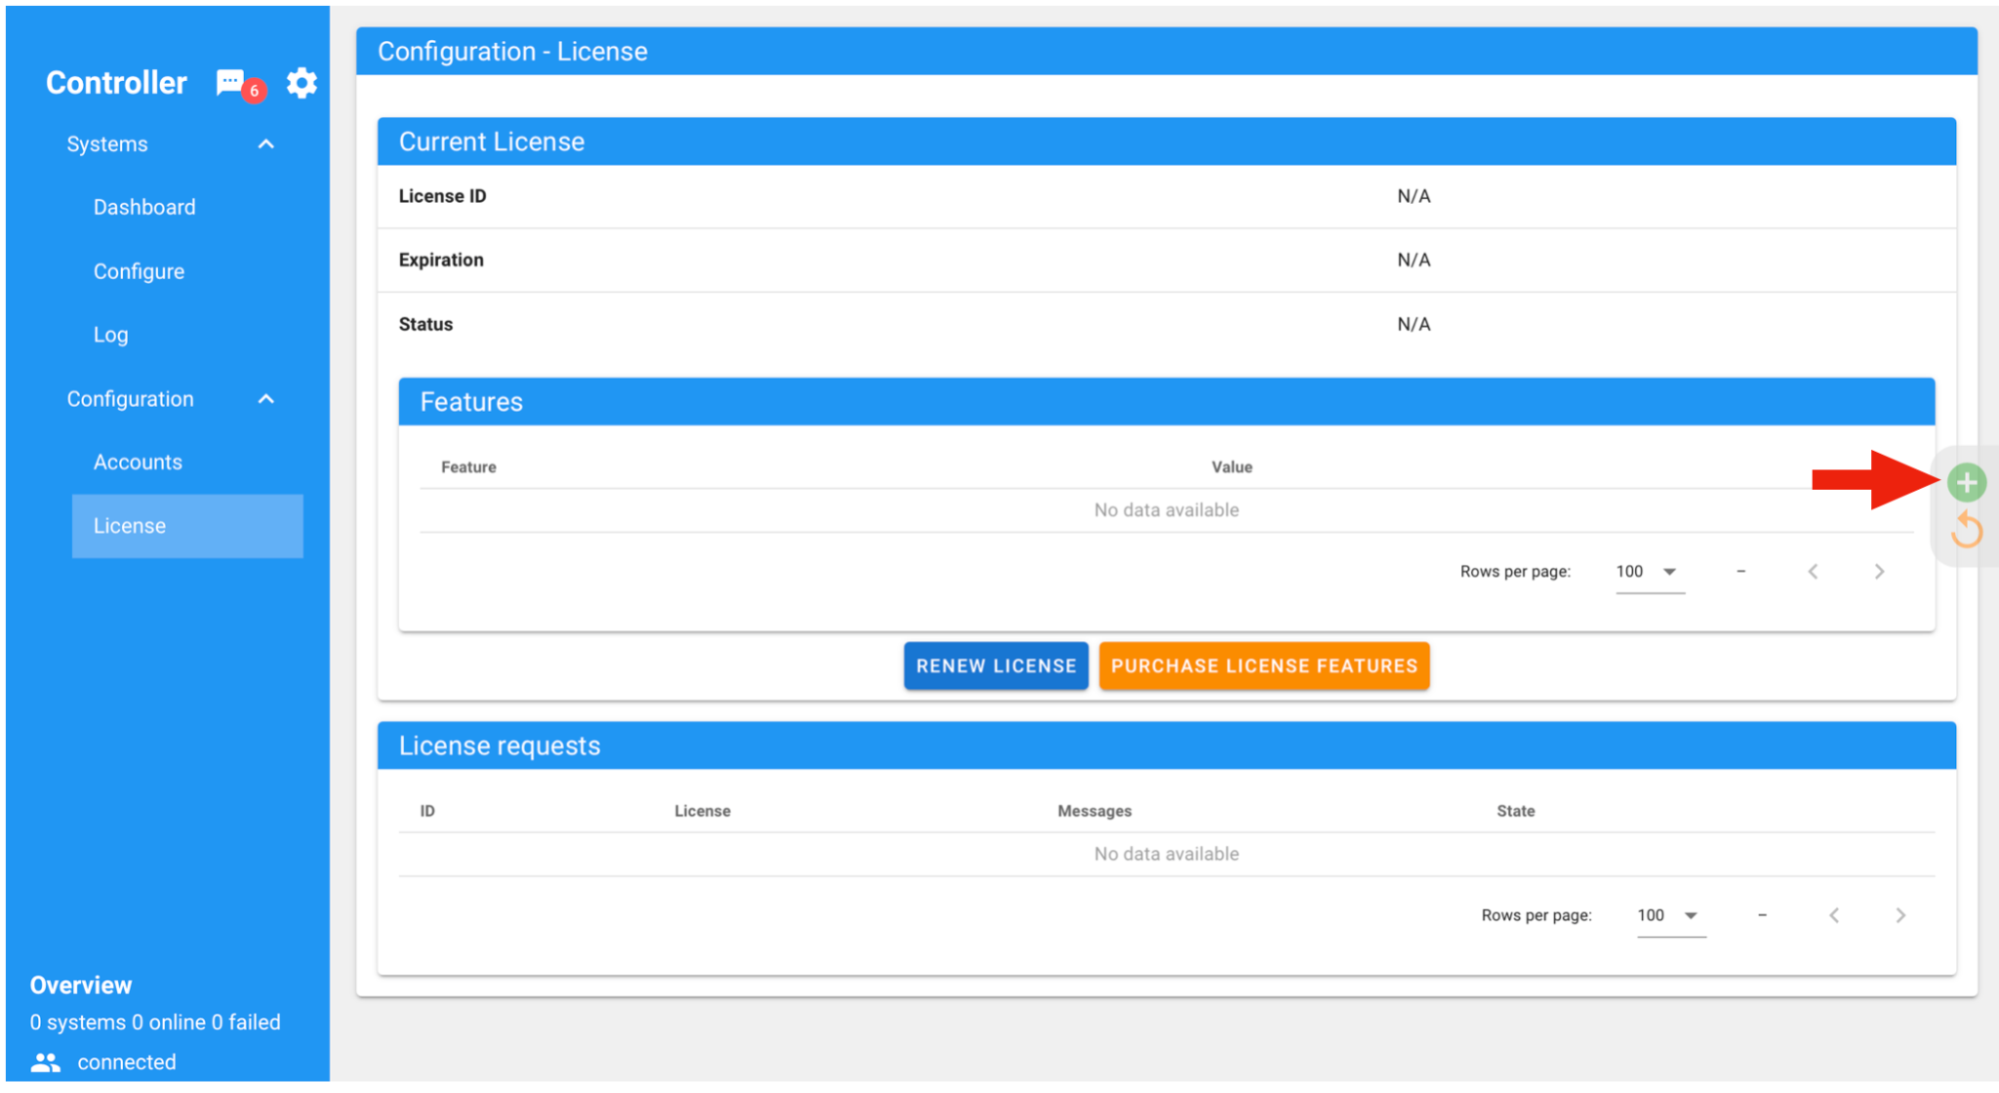Click the Purchase License Features button

pos(1264,665)
